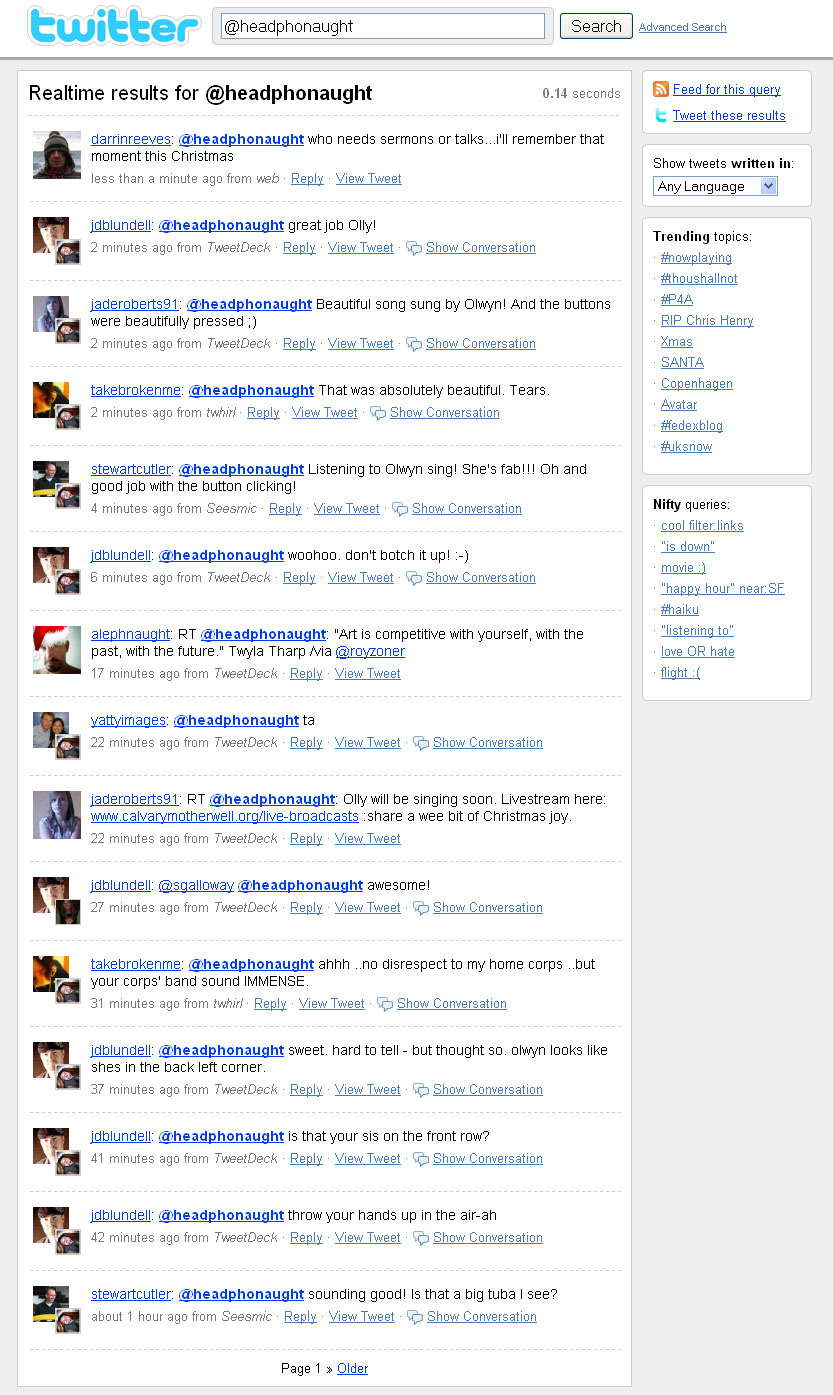Screen dimensions: 833x1395
Task: Open the @royzoner mention link
Action: tap(370, 652)
